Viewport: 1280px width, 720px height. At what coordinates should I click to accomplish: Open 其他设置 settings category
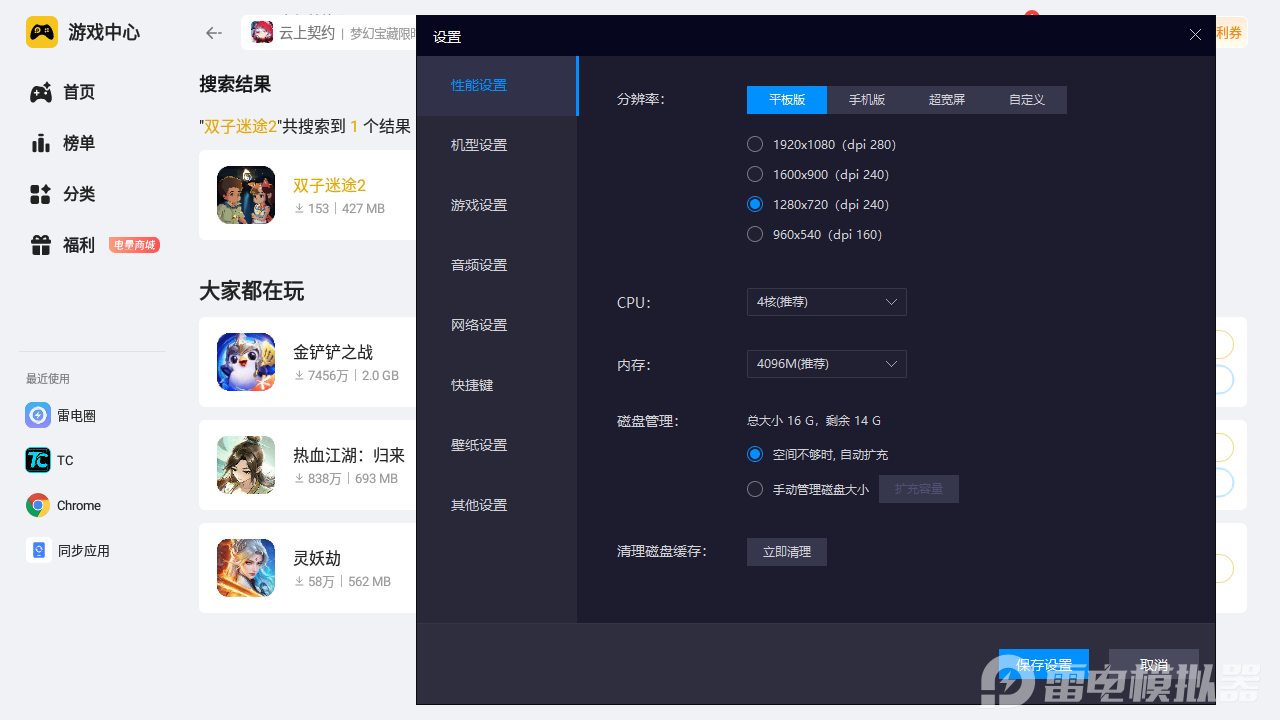497,505
